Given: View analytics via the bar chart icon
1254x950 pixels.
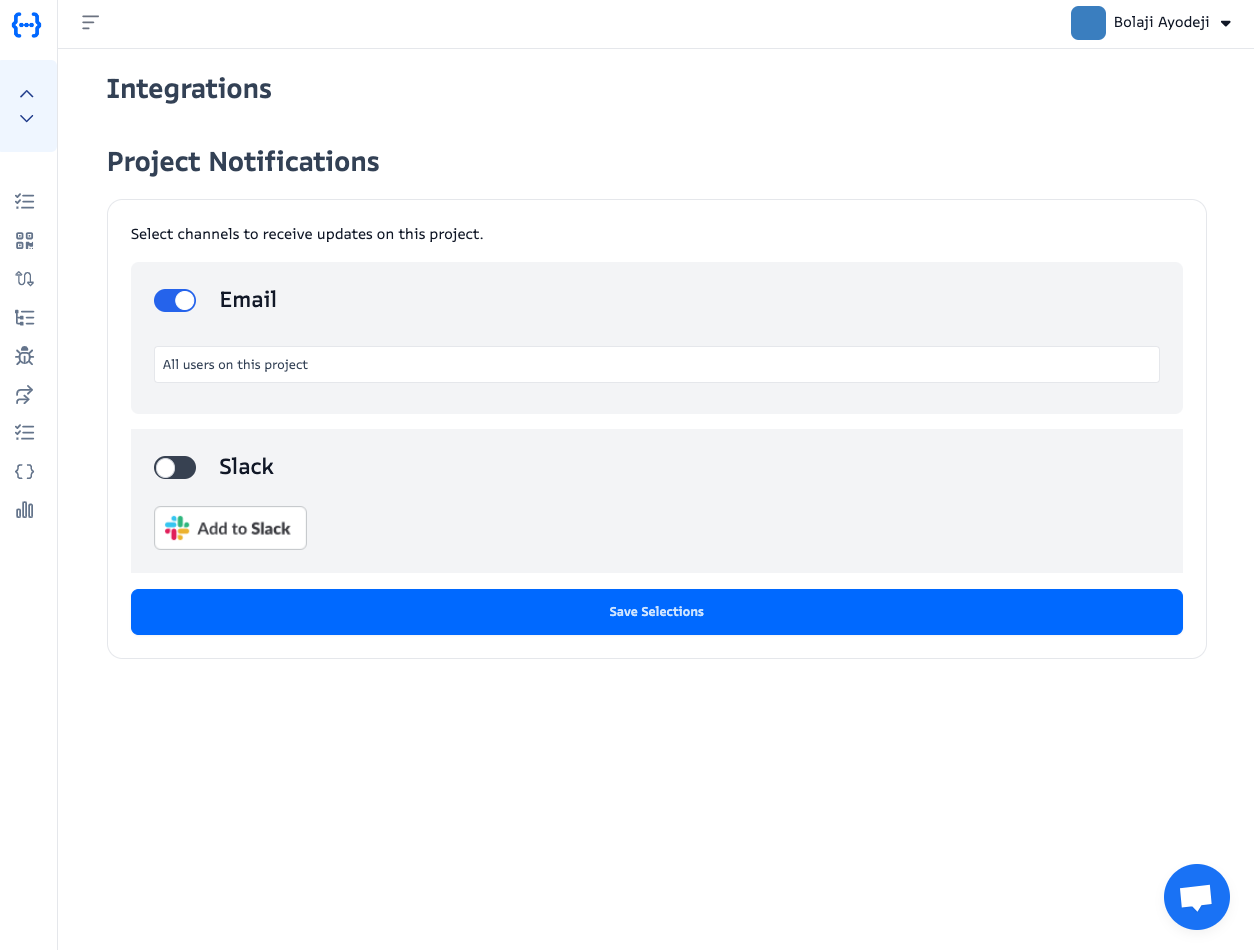Looking at the screenshot, I should [x=24, y=510].
